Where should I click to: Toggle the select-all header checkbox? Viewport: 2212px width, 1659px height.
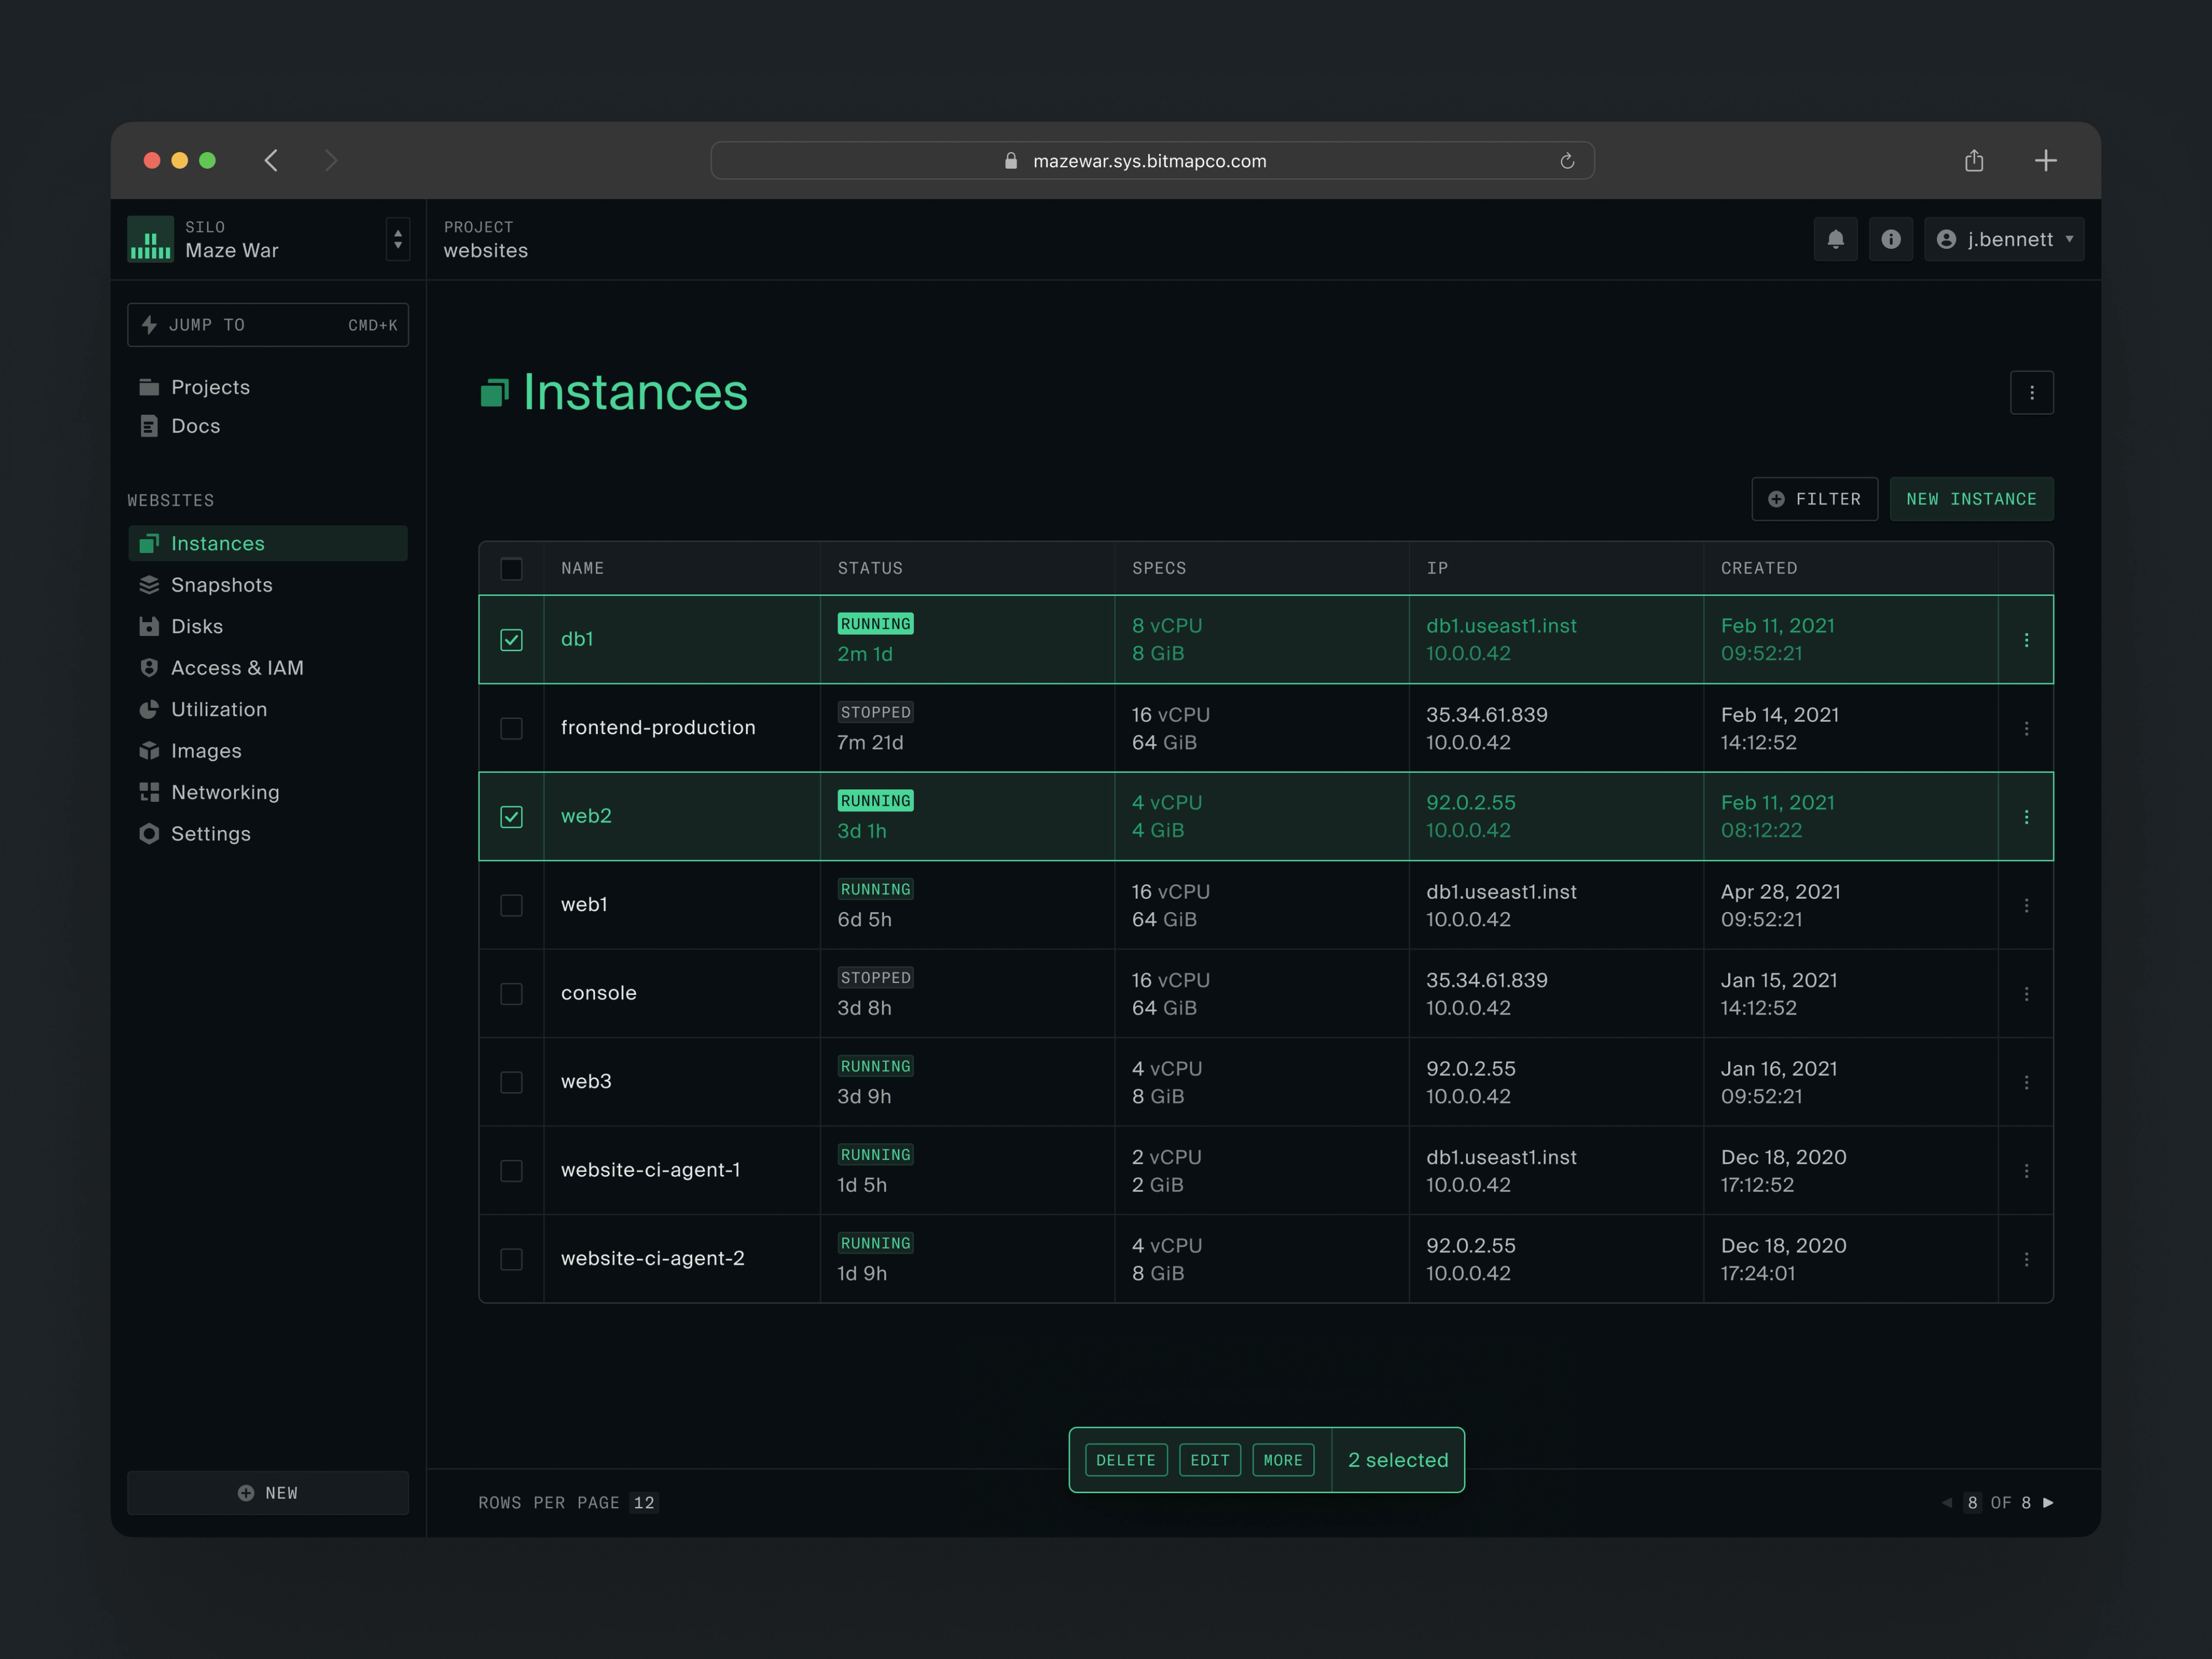tap(511, 569)
